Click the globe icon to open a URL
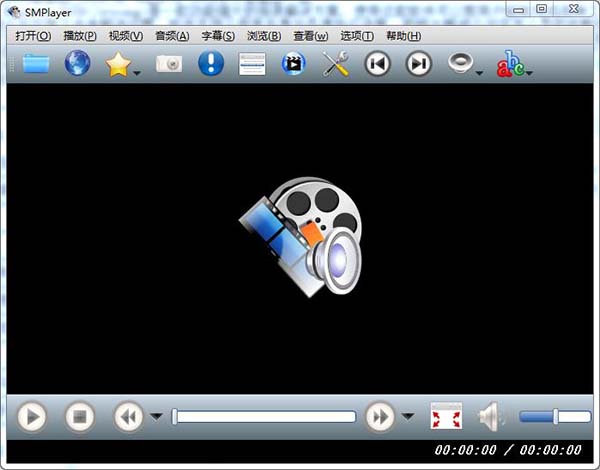This screenshot has width=600, height=470. pos(77,63)
